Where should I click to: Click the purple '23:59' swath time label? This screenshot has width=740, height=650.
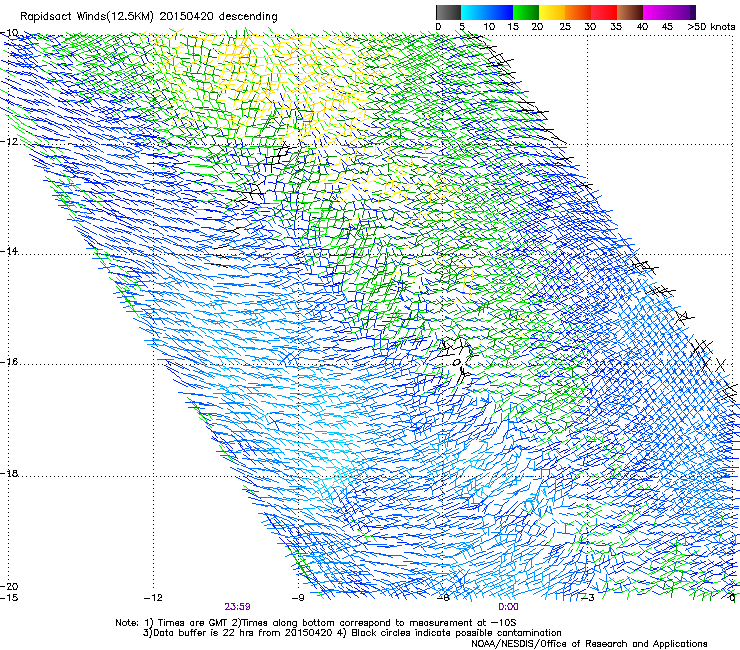pos(237,607)
